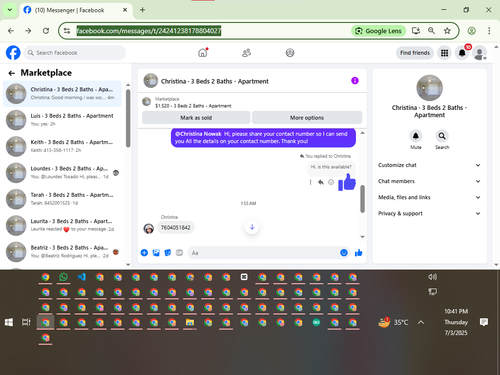Open the Windows Start menu
The image size is (500, 375).
coord(9,322)
